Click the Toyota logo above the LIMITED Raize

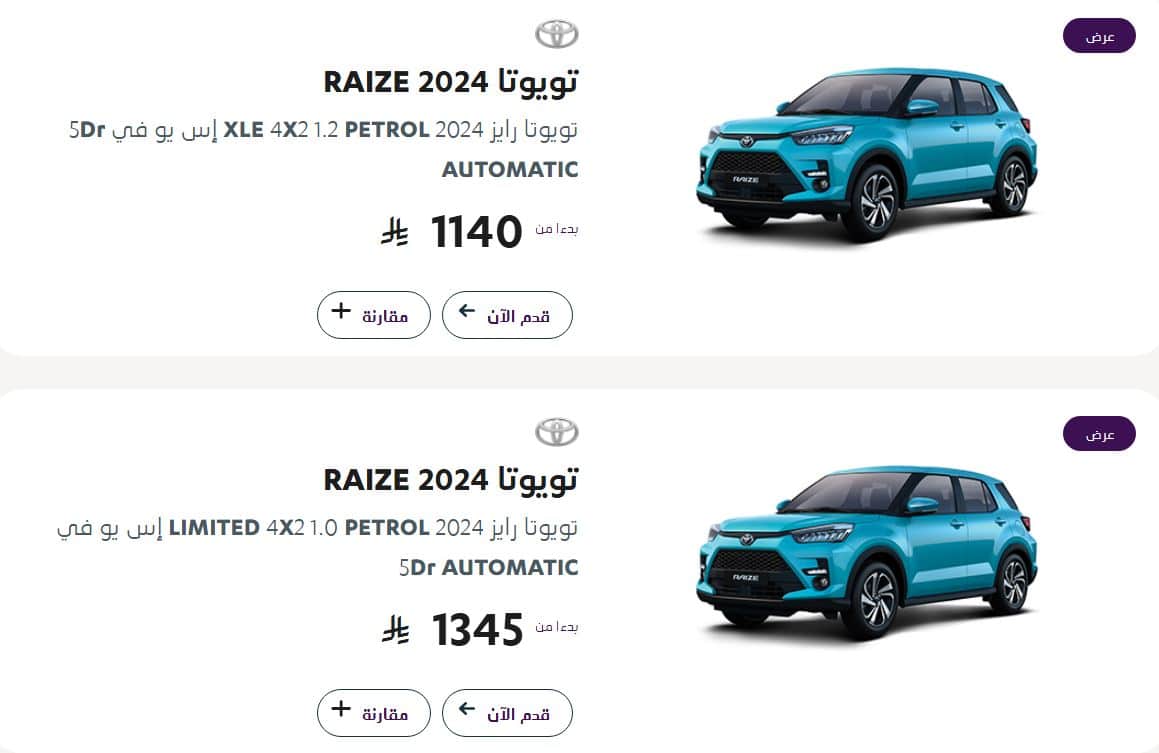[557, 432]
